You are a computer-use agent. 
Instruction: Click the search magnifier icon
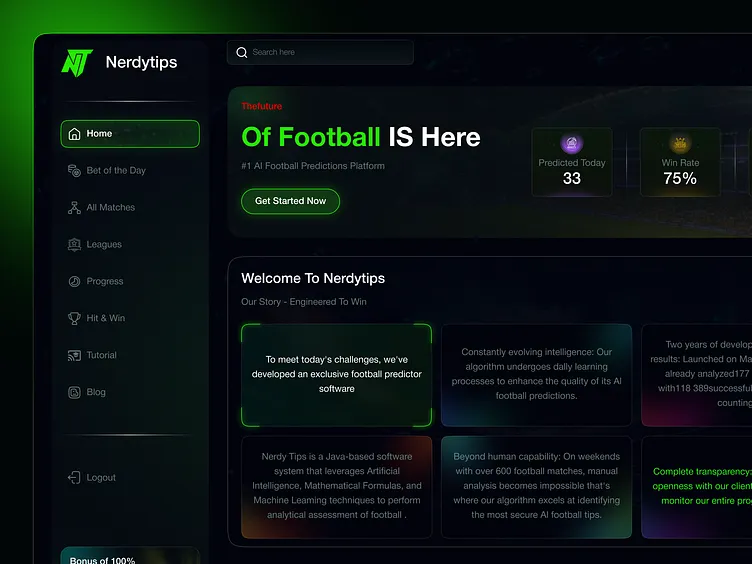(242, 52)
